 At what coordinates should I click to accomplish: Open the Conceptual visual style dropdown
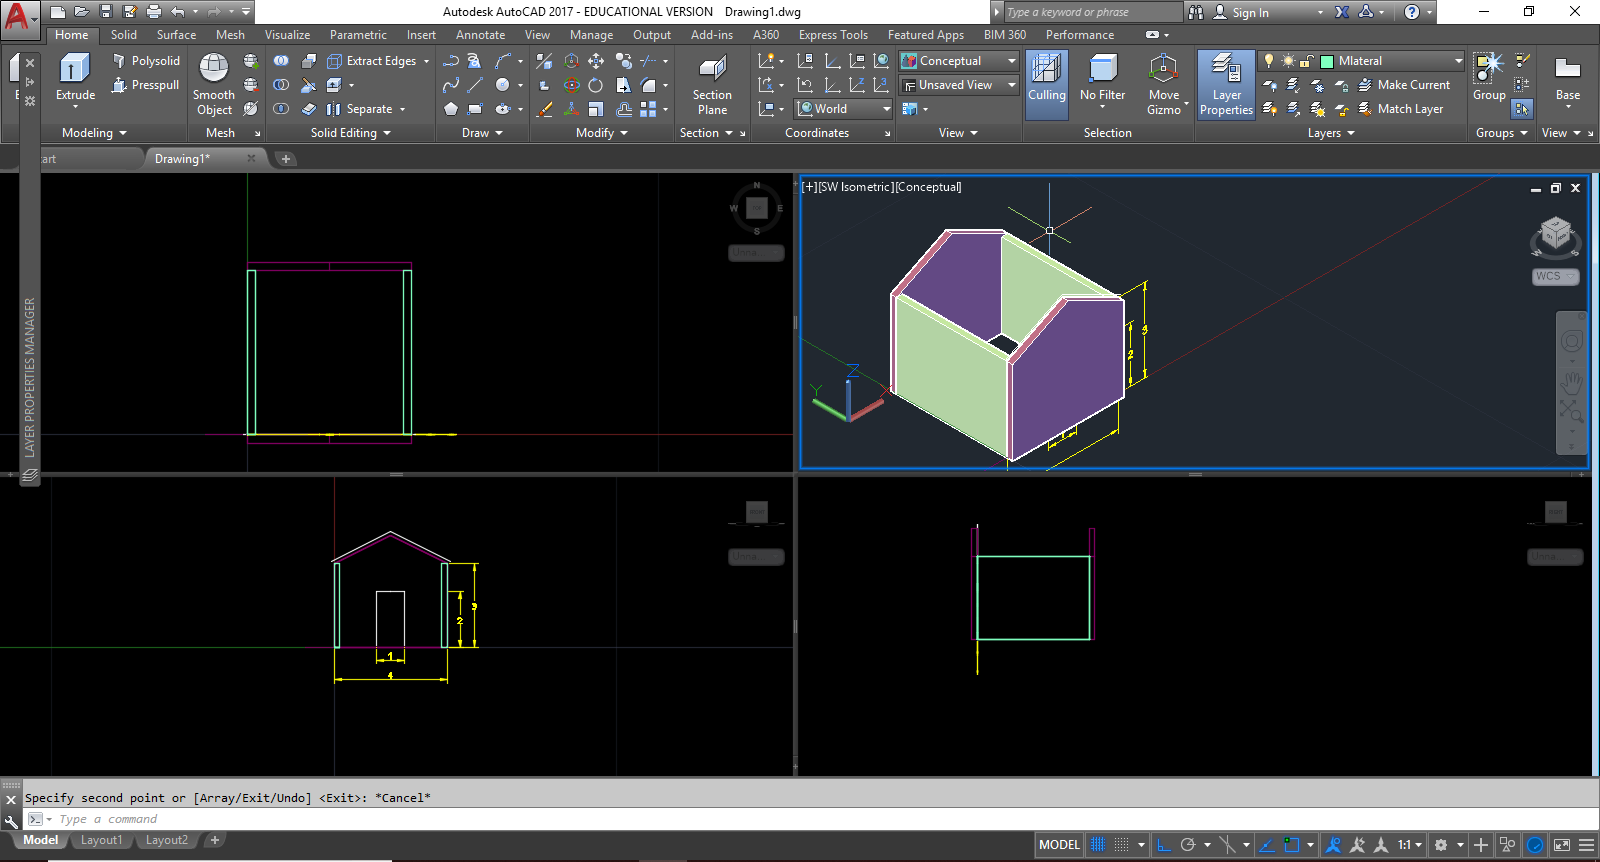pyautogui.click(x=958, y=61)
